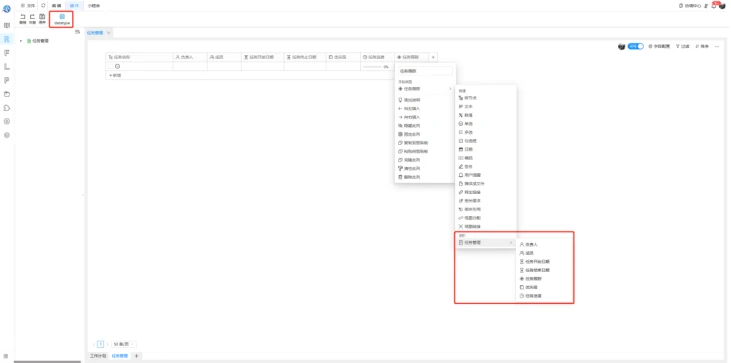Click 添加说明 in the column menu

coord(409,100)
